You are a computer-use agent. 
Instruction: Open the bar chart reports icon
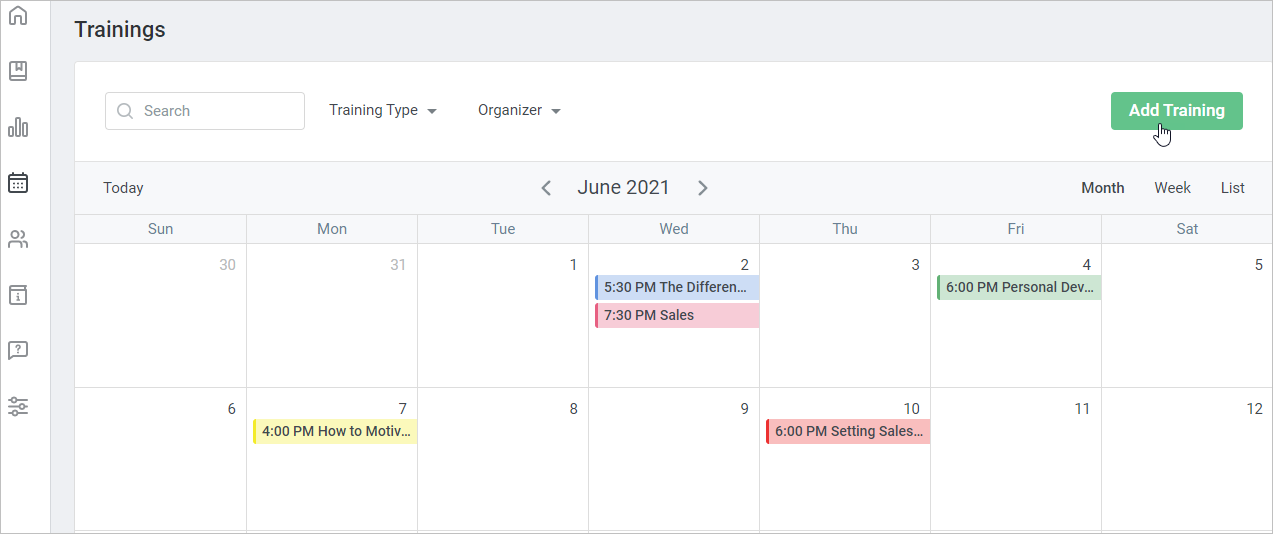point(18,127)
